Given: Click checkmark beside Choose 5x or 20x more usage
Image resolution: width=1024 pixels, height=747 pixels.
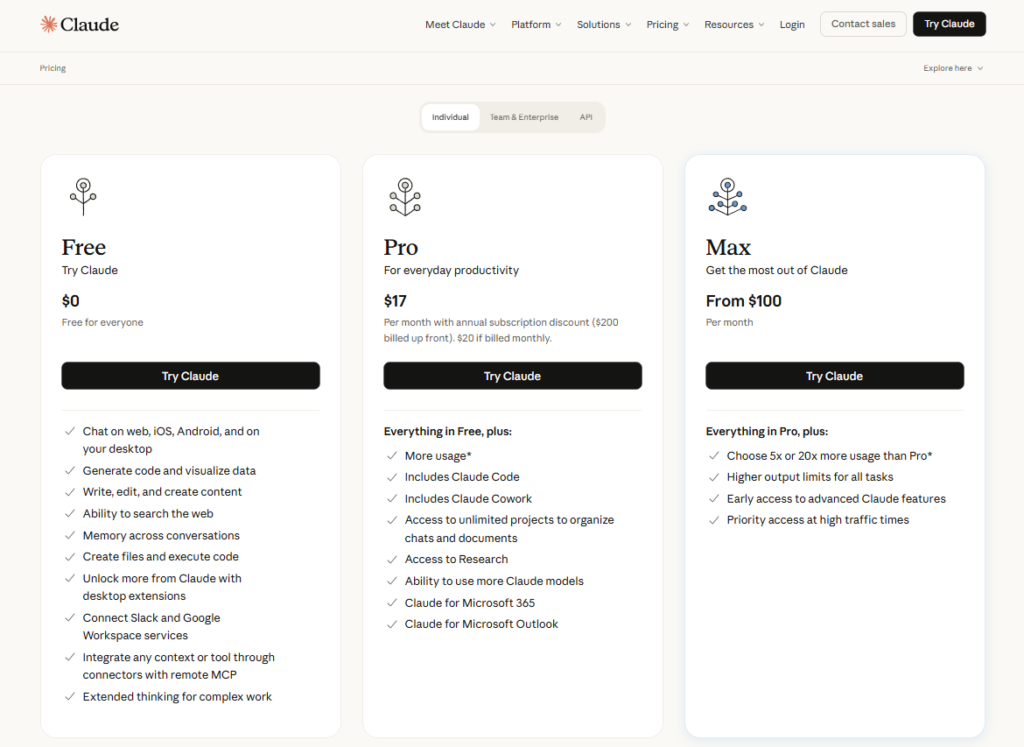Looking at the screenshot, I should pyautogui.click(x=714, y=456).
